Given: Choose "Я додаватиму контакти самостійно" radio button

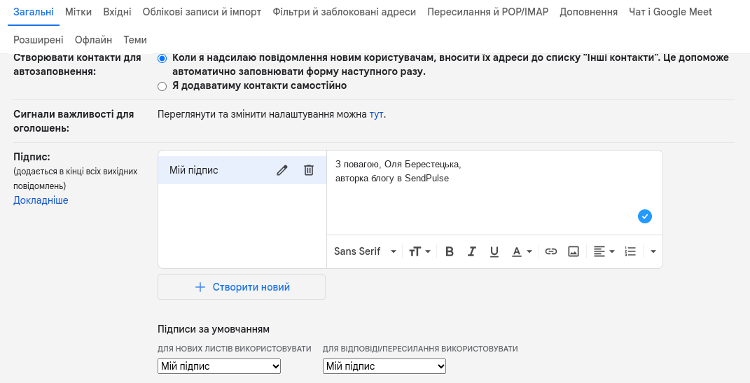Looking at the screenshot, I should coord(162,87).
